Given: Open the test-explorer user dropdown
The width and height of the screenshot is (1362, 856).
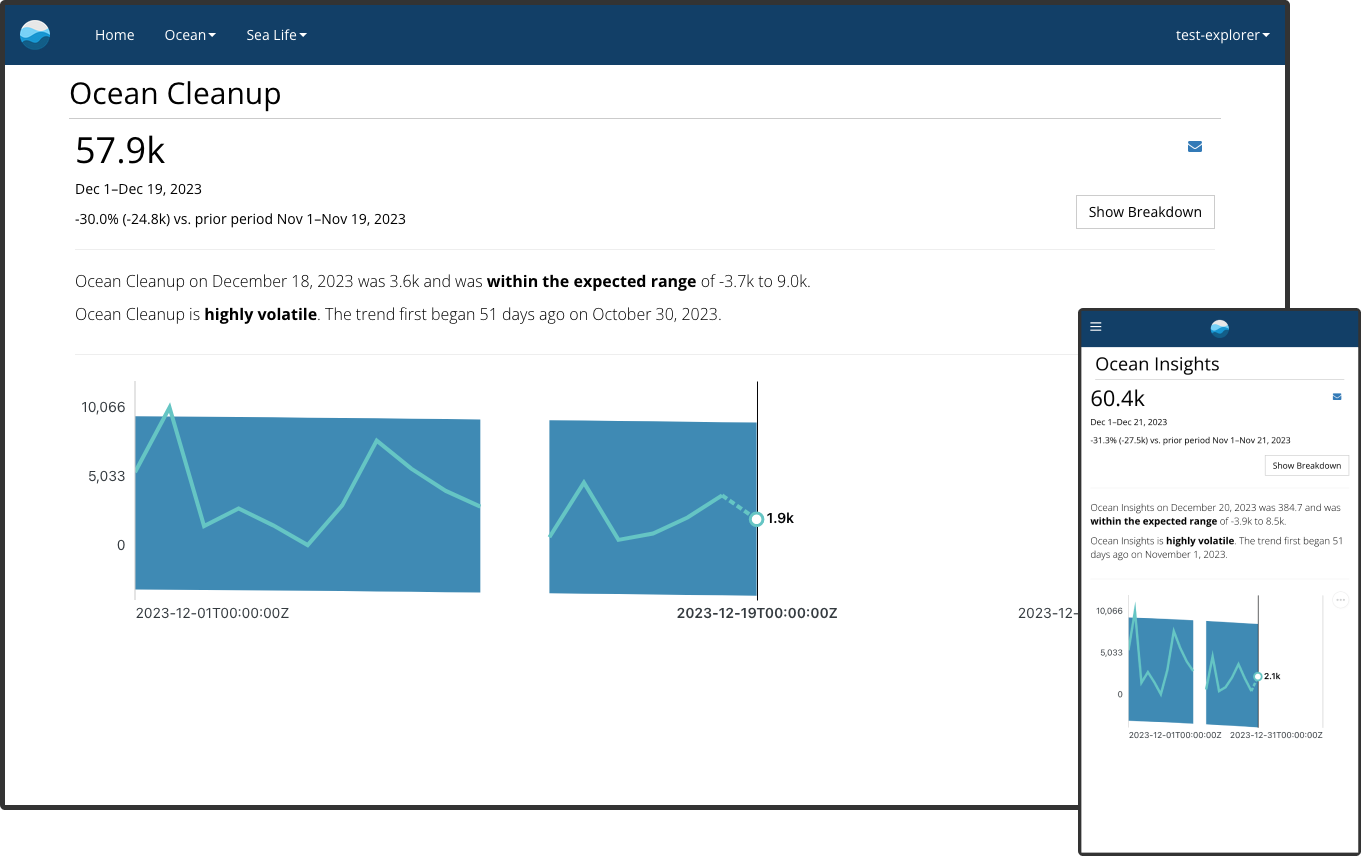Looking at the screenshot, I should coord(1222,35).
